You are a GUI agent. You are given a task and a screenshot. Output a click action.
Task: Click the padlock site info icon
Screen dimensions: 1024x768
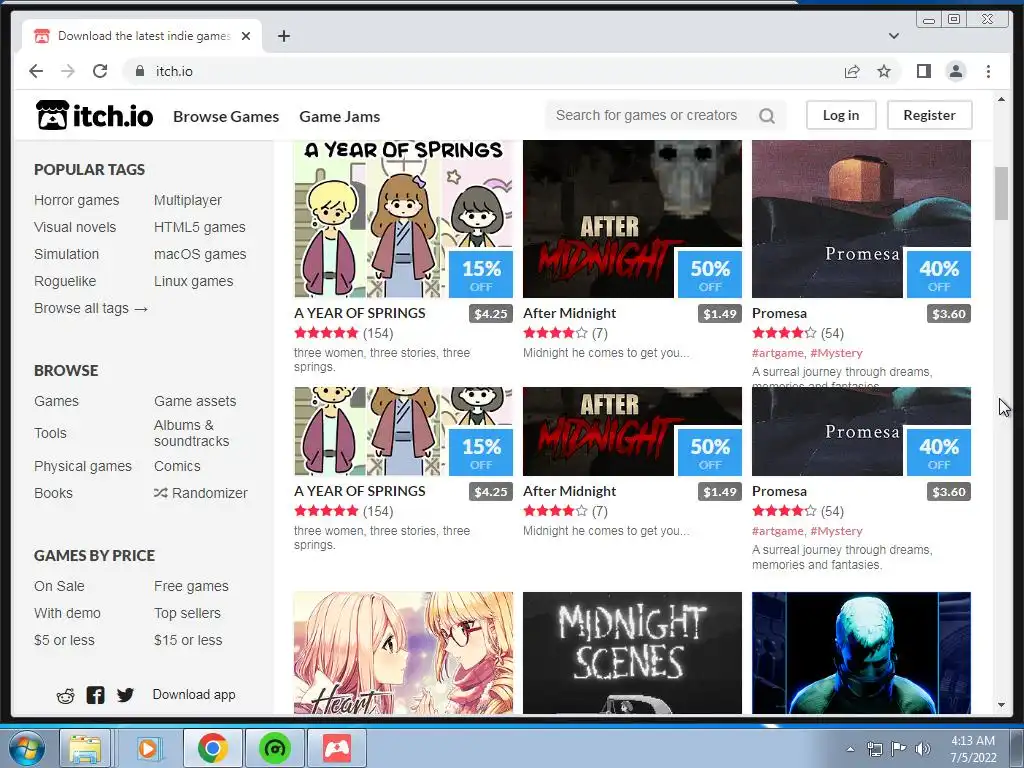[140, 71]
